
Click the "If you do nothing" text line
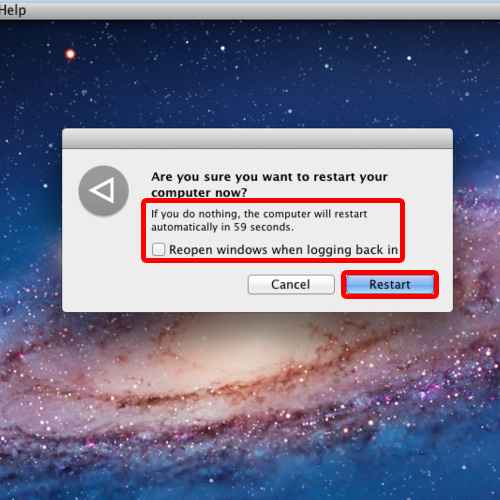pyautogui.click(x=259, y=214)
